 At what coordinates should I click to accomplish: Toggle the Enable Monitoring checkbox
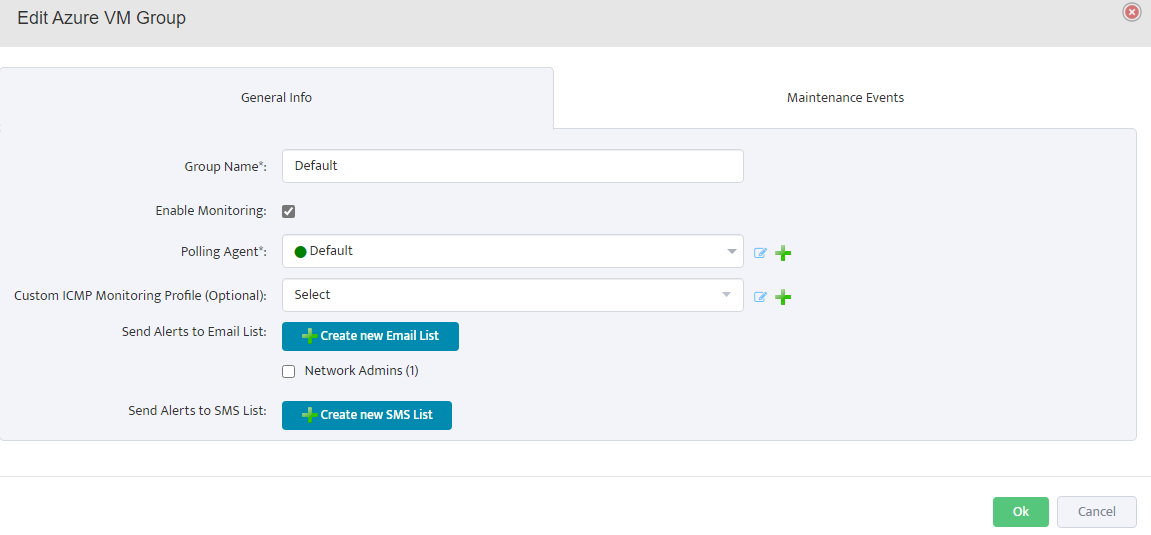pos(288,211)
